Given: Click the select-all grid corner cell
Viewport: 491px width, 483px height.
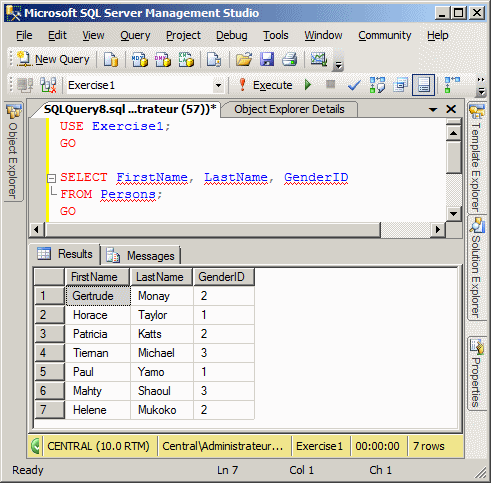Looking at the screenshot, I should [x=49, y=277].
